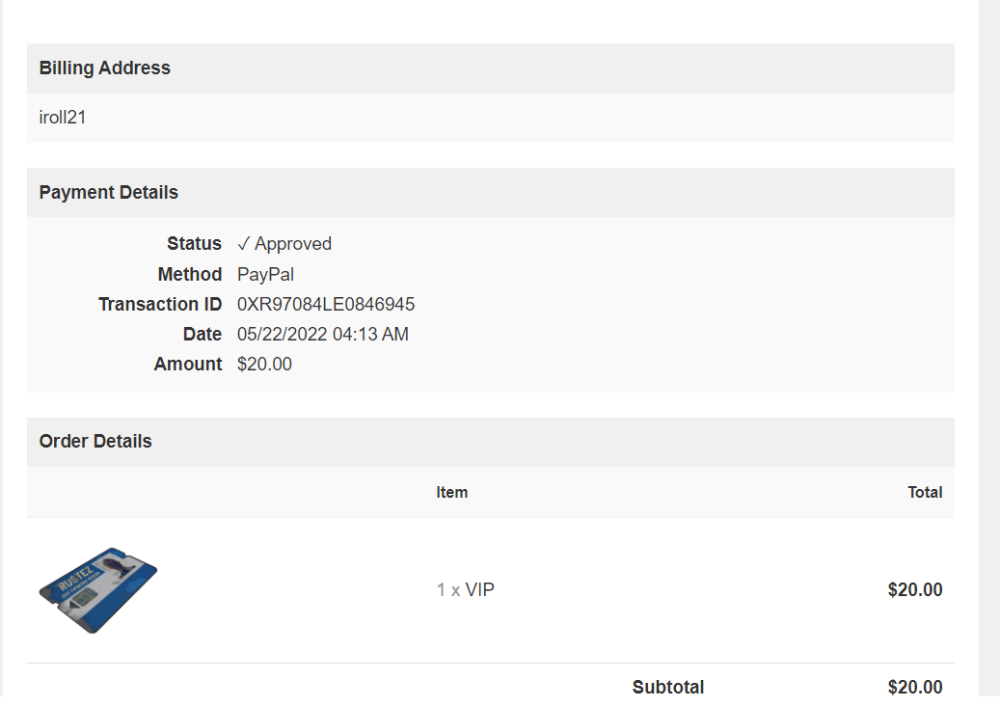Click the PayPal payment method value
Screen dimensions: 1000x707
click(265, 274)
